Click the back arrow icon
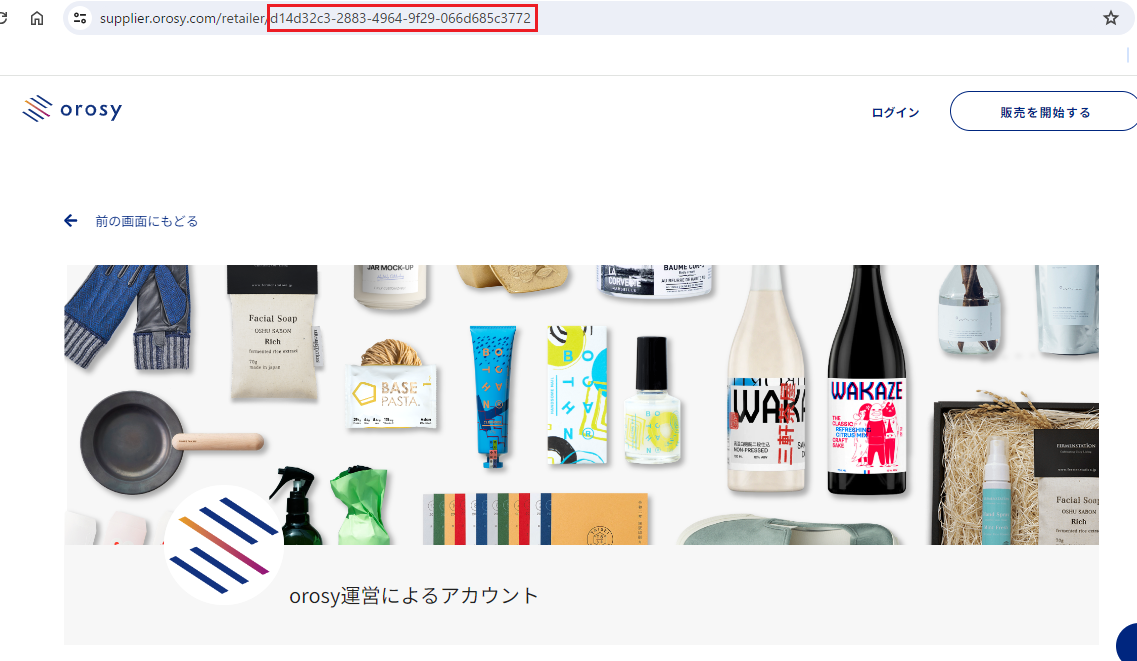This screenshot has height=661, width=1137. (x=70, y=220)
